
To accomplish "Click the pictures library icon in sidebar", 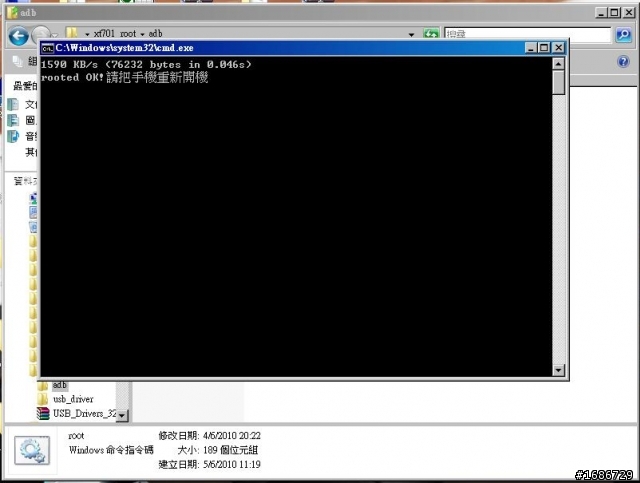I will pos(13,120).
